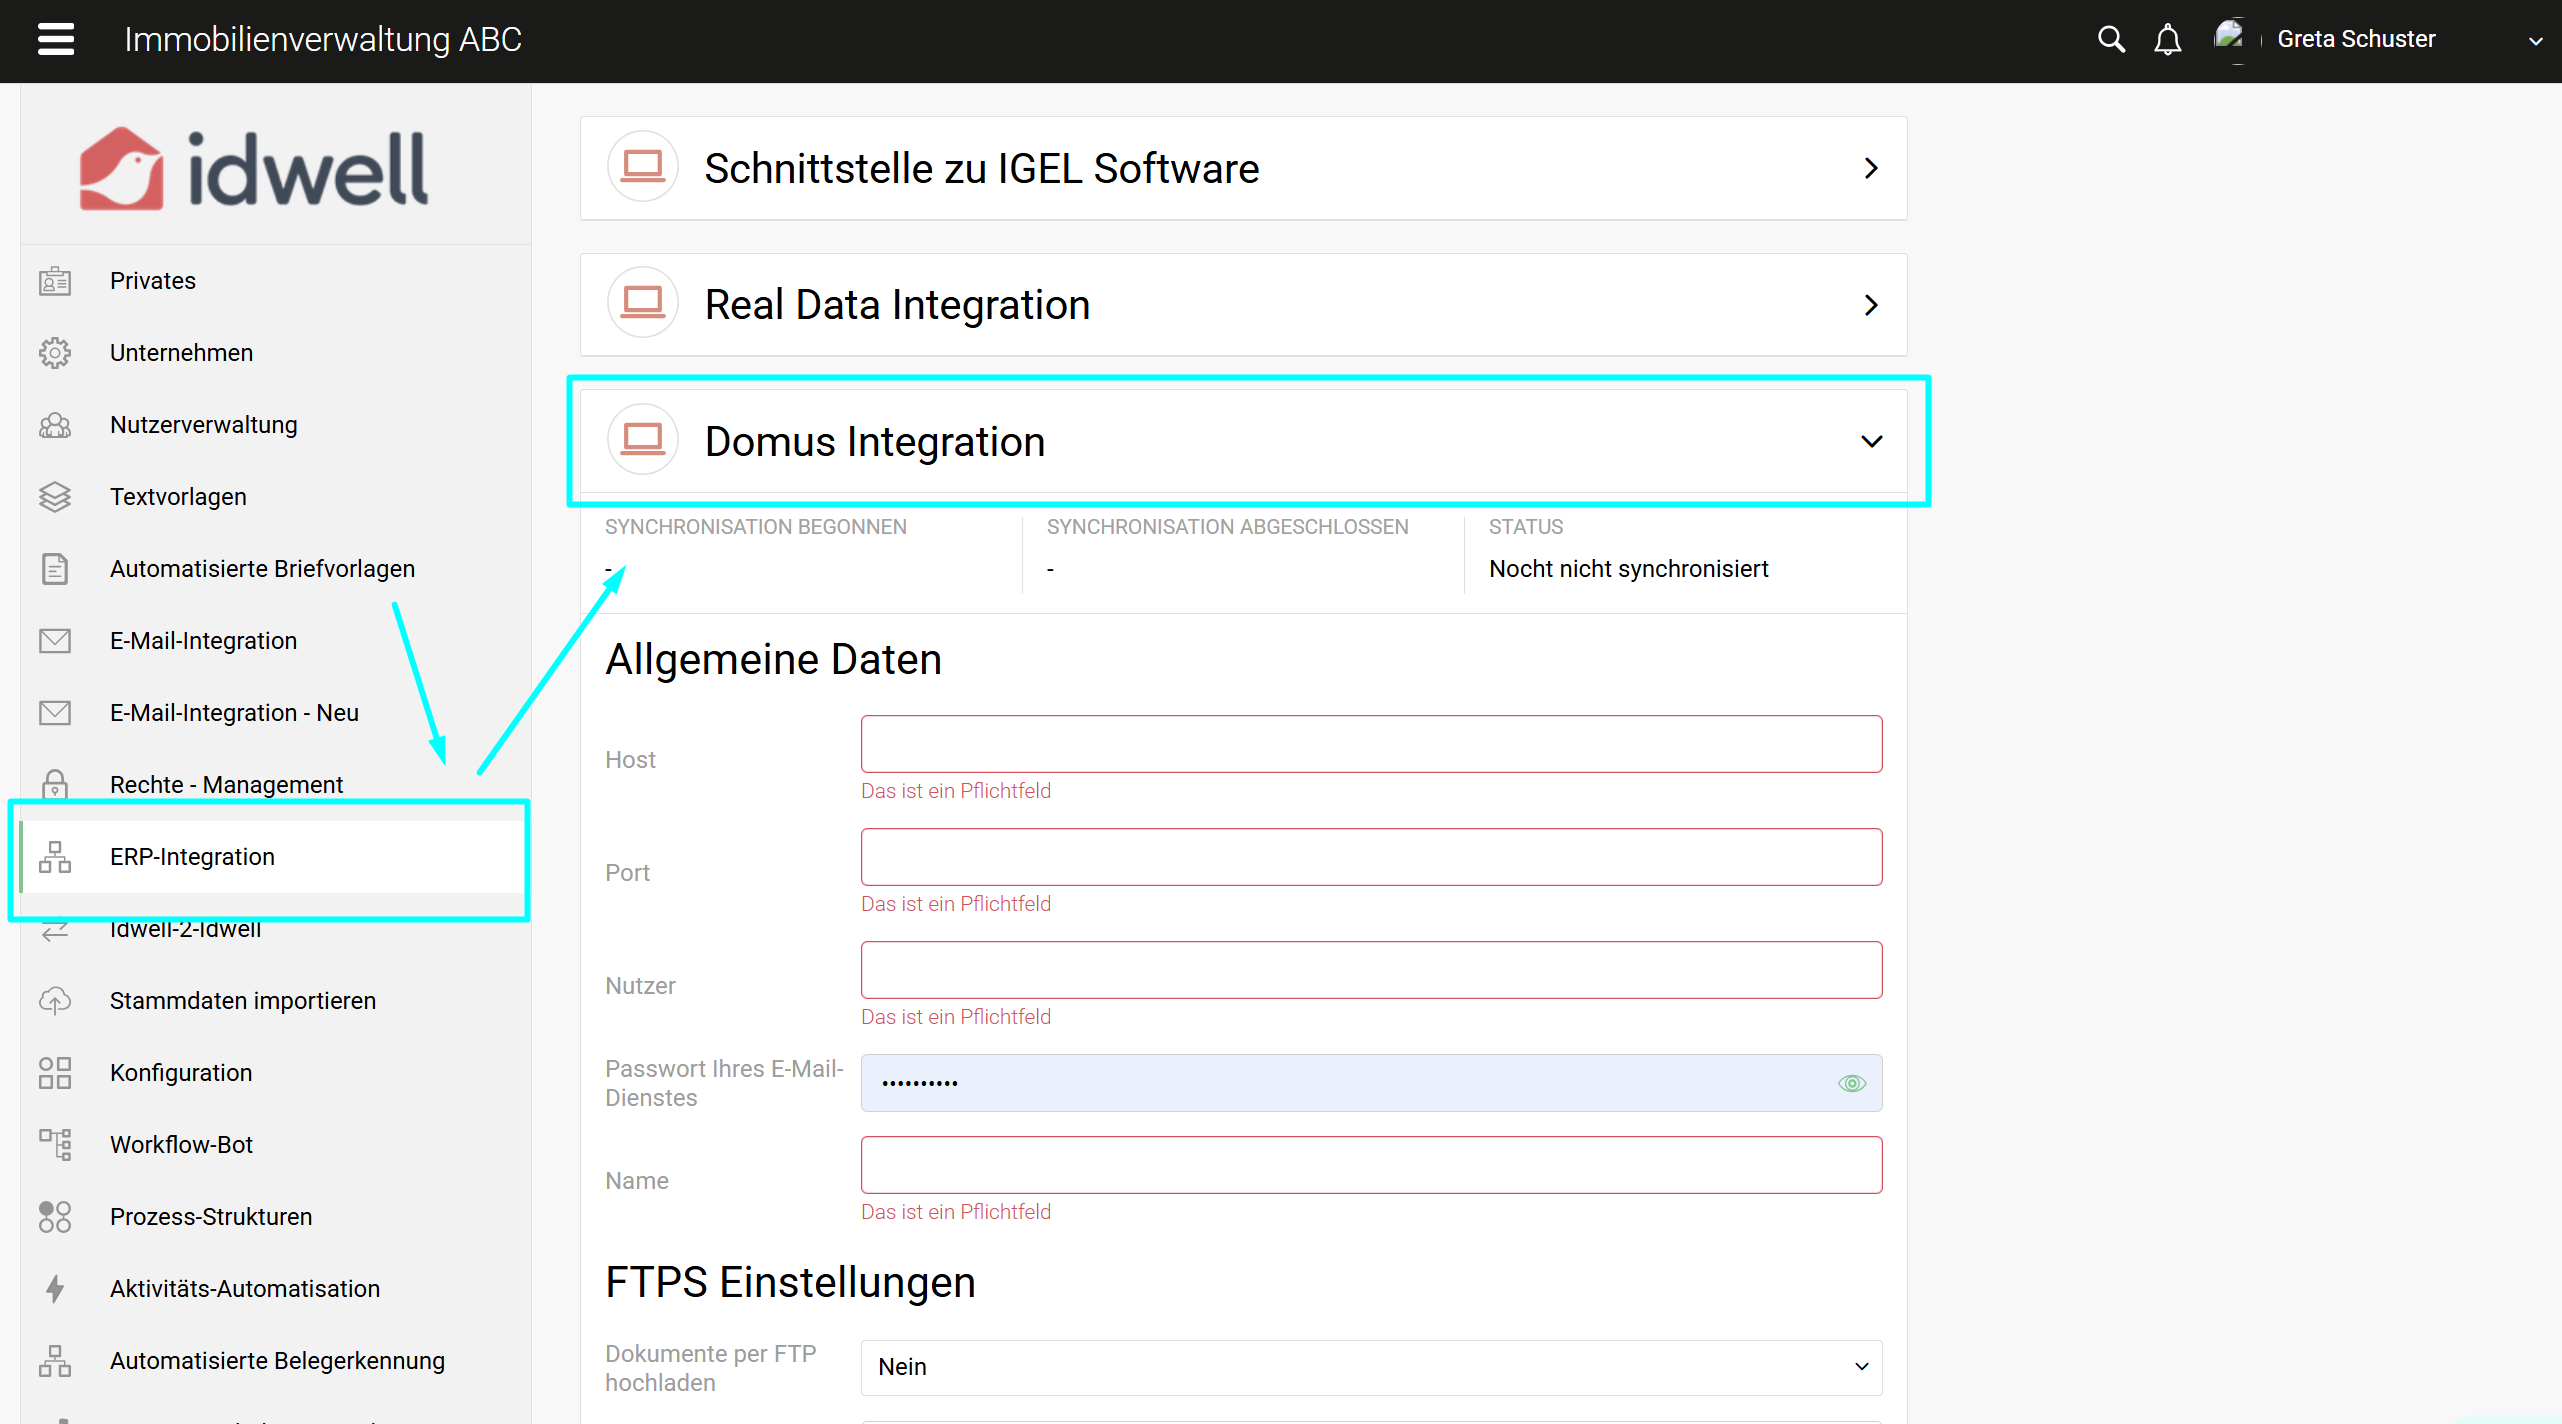Click the Textvorlagen layers icon

click(x=55, y=497)
